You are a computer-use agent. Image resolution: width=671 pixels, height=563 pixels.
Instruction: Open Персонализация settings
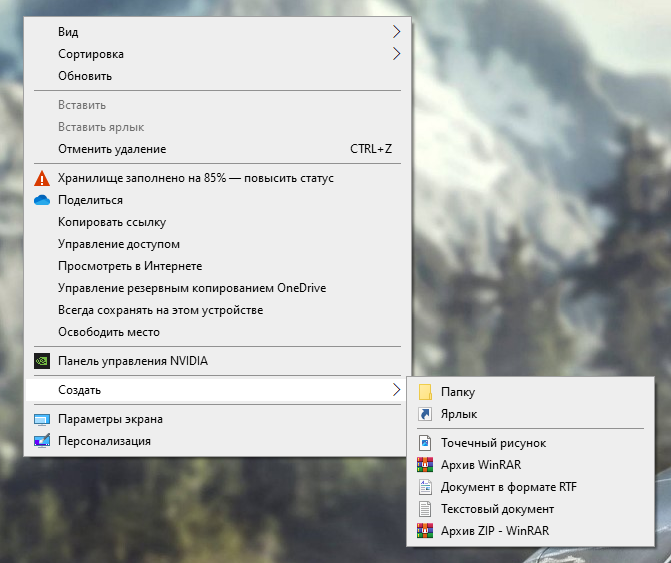pyautogui.click(x=217, y=441)
